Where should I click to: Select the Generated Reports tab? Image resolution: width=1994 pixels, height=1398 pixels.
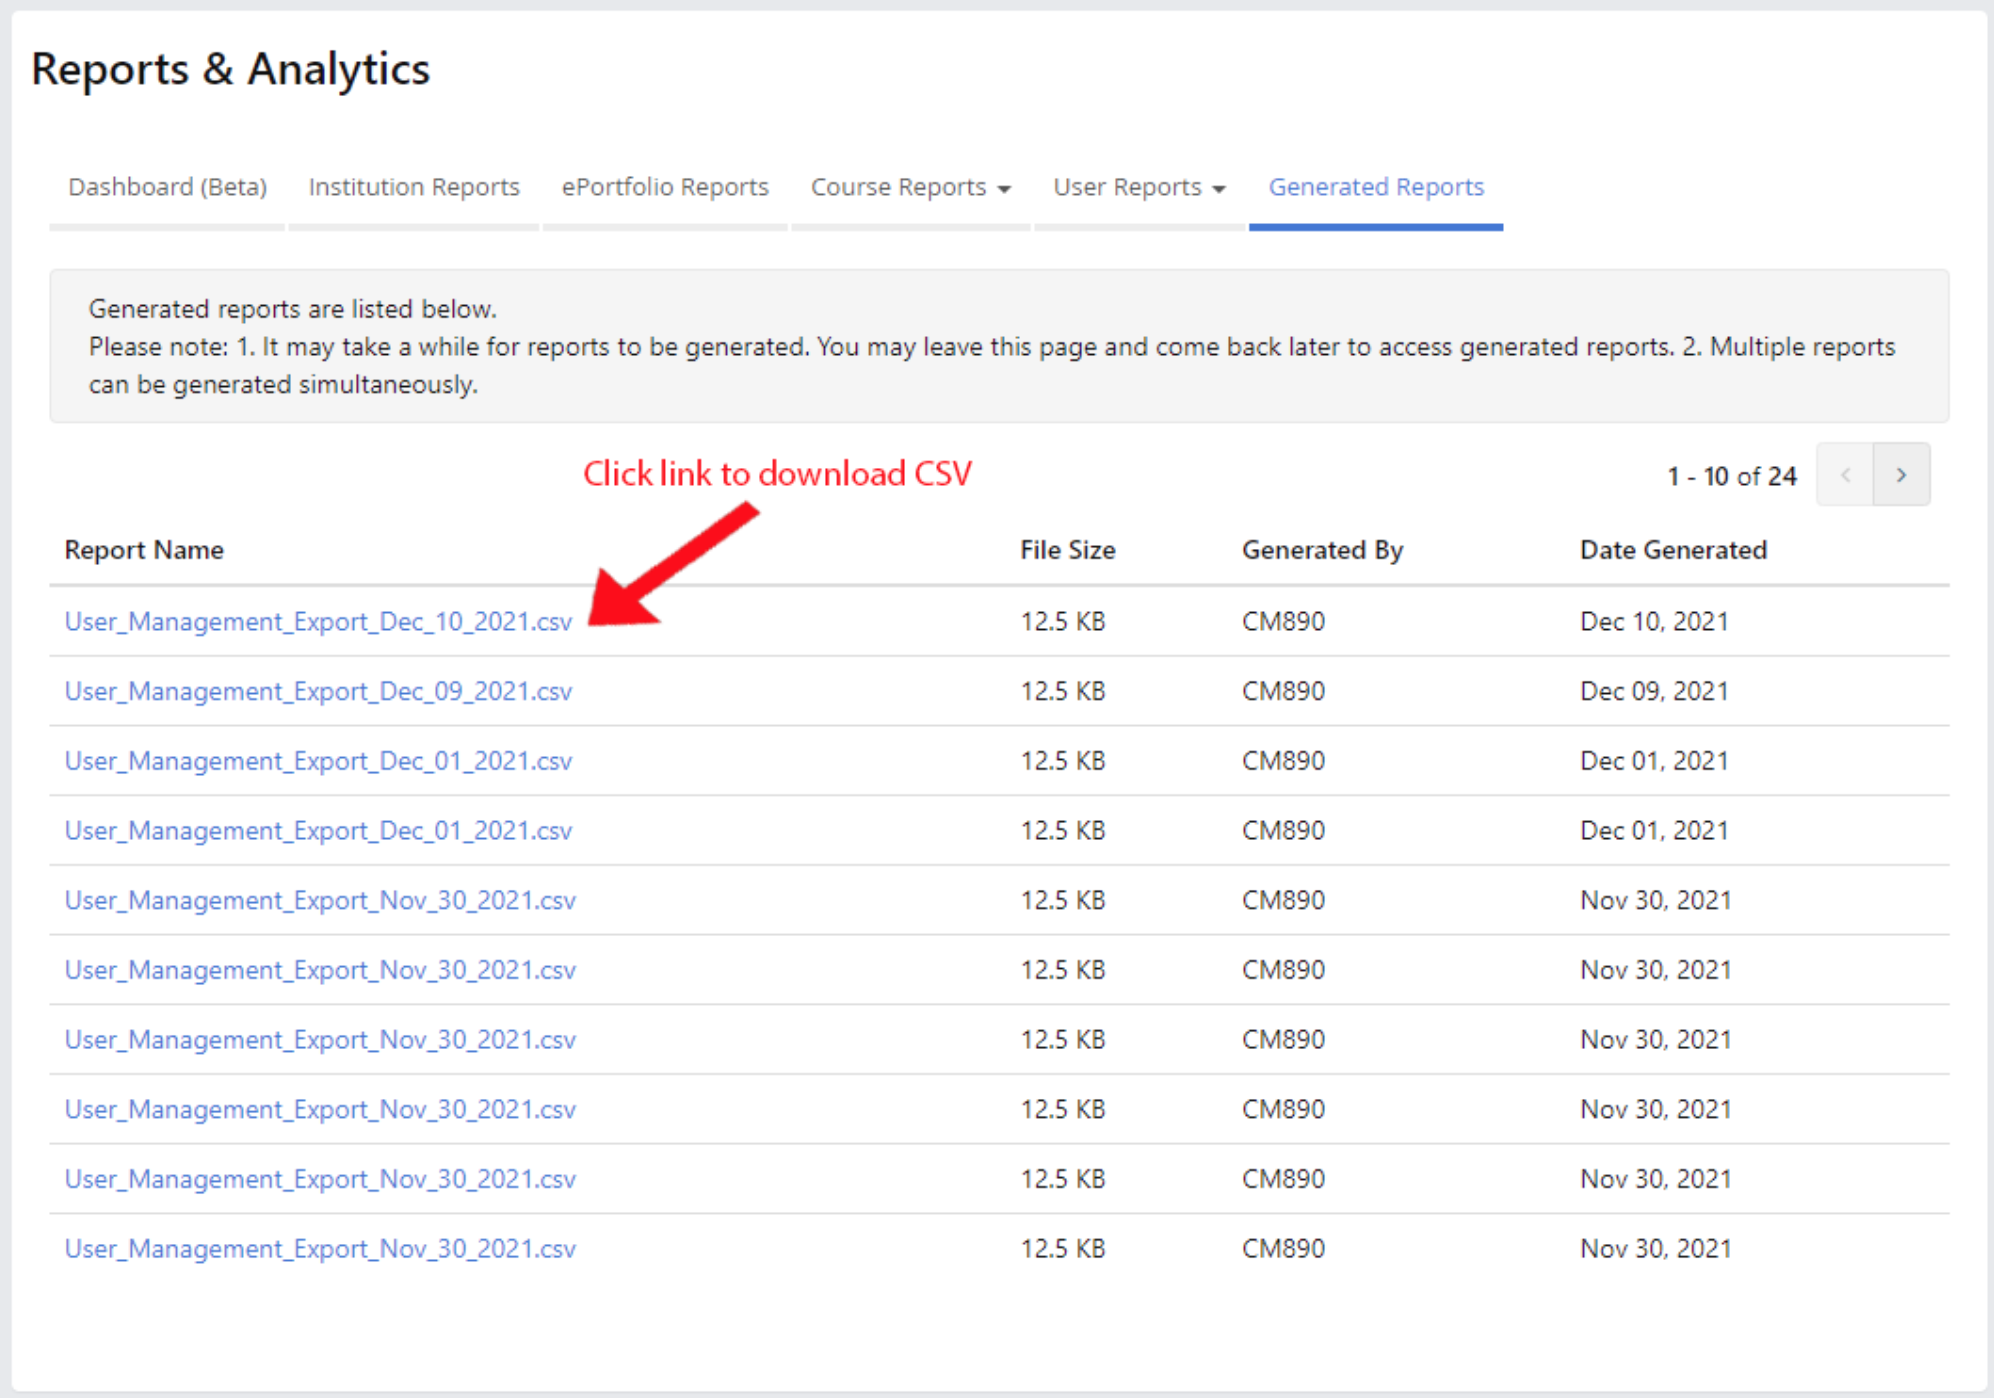(1376, 187)
